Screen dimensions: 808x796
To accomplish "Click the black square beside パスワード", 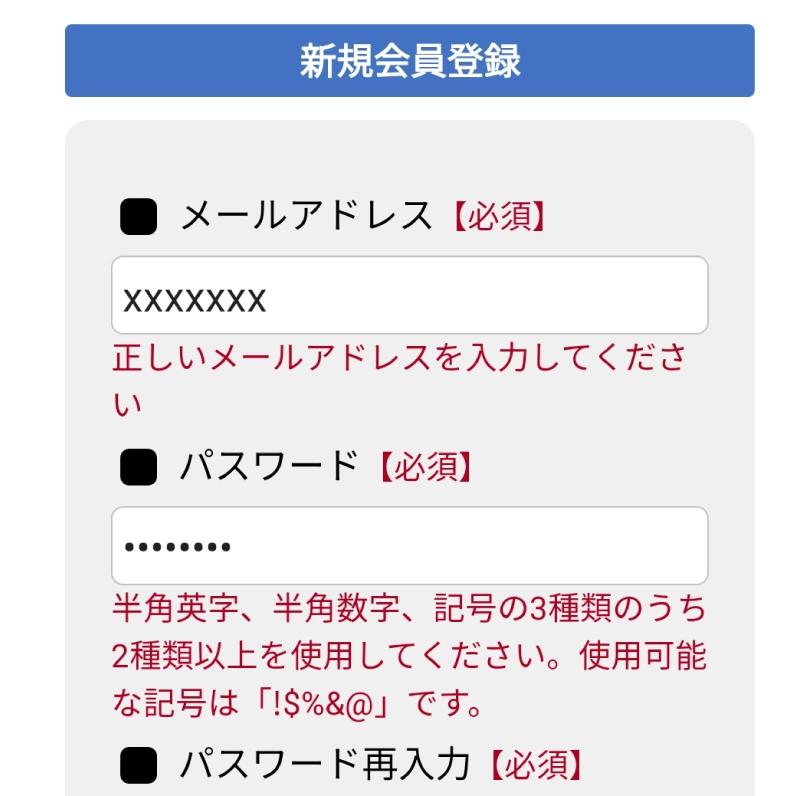I will coord(138,466).
